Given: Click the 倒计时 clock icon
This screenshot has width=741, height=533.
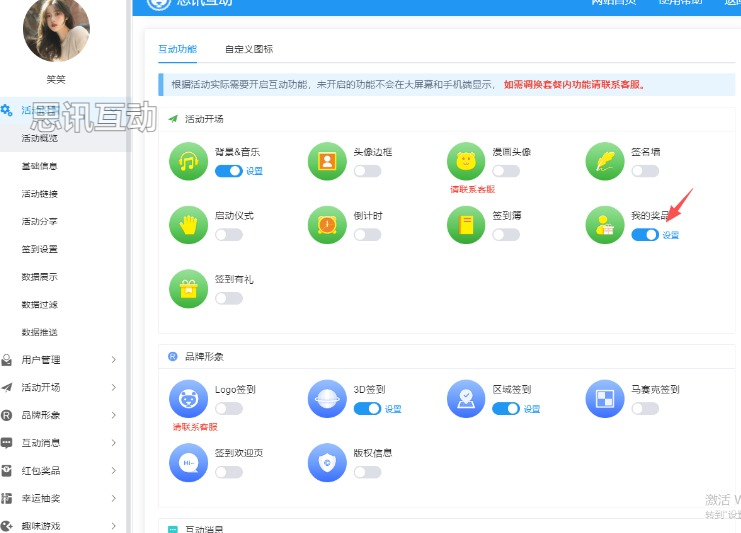Looking at the screenshot, I should (327, 225).
